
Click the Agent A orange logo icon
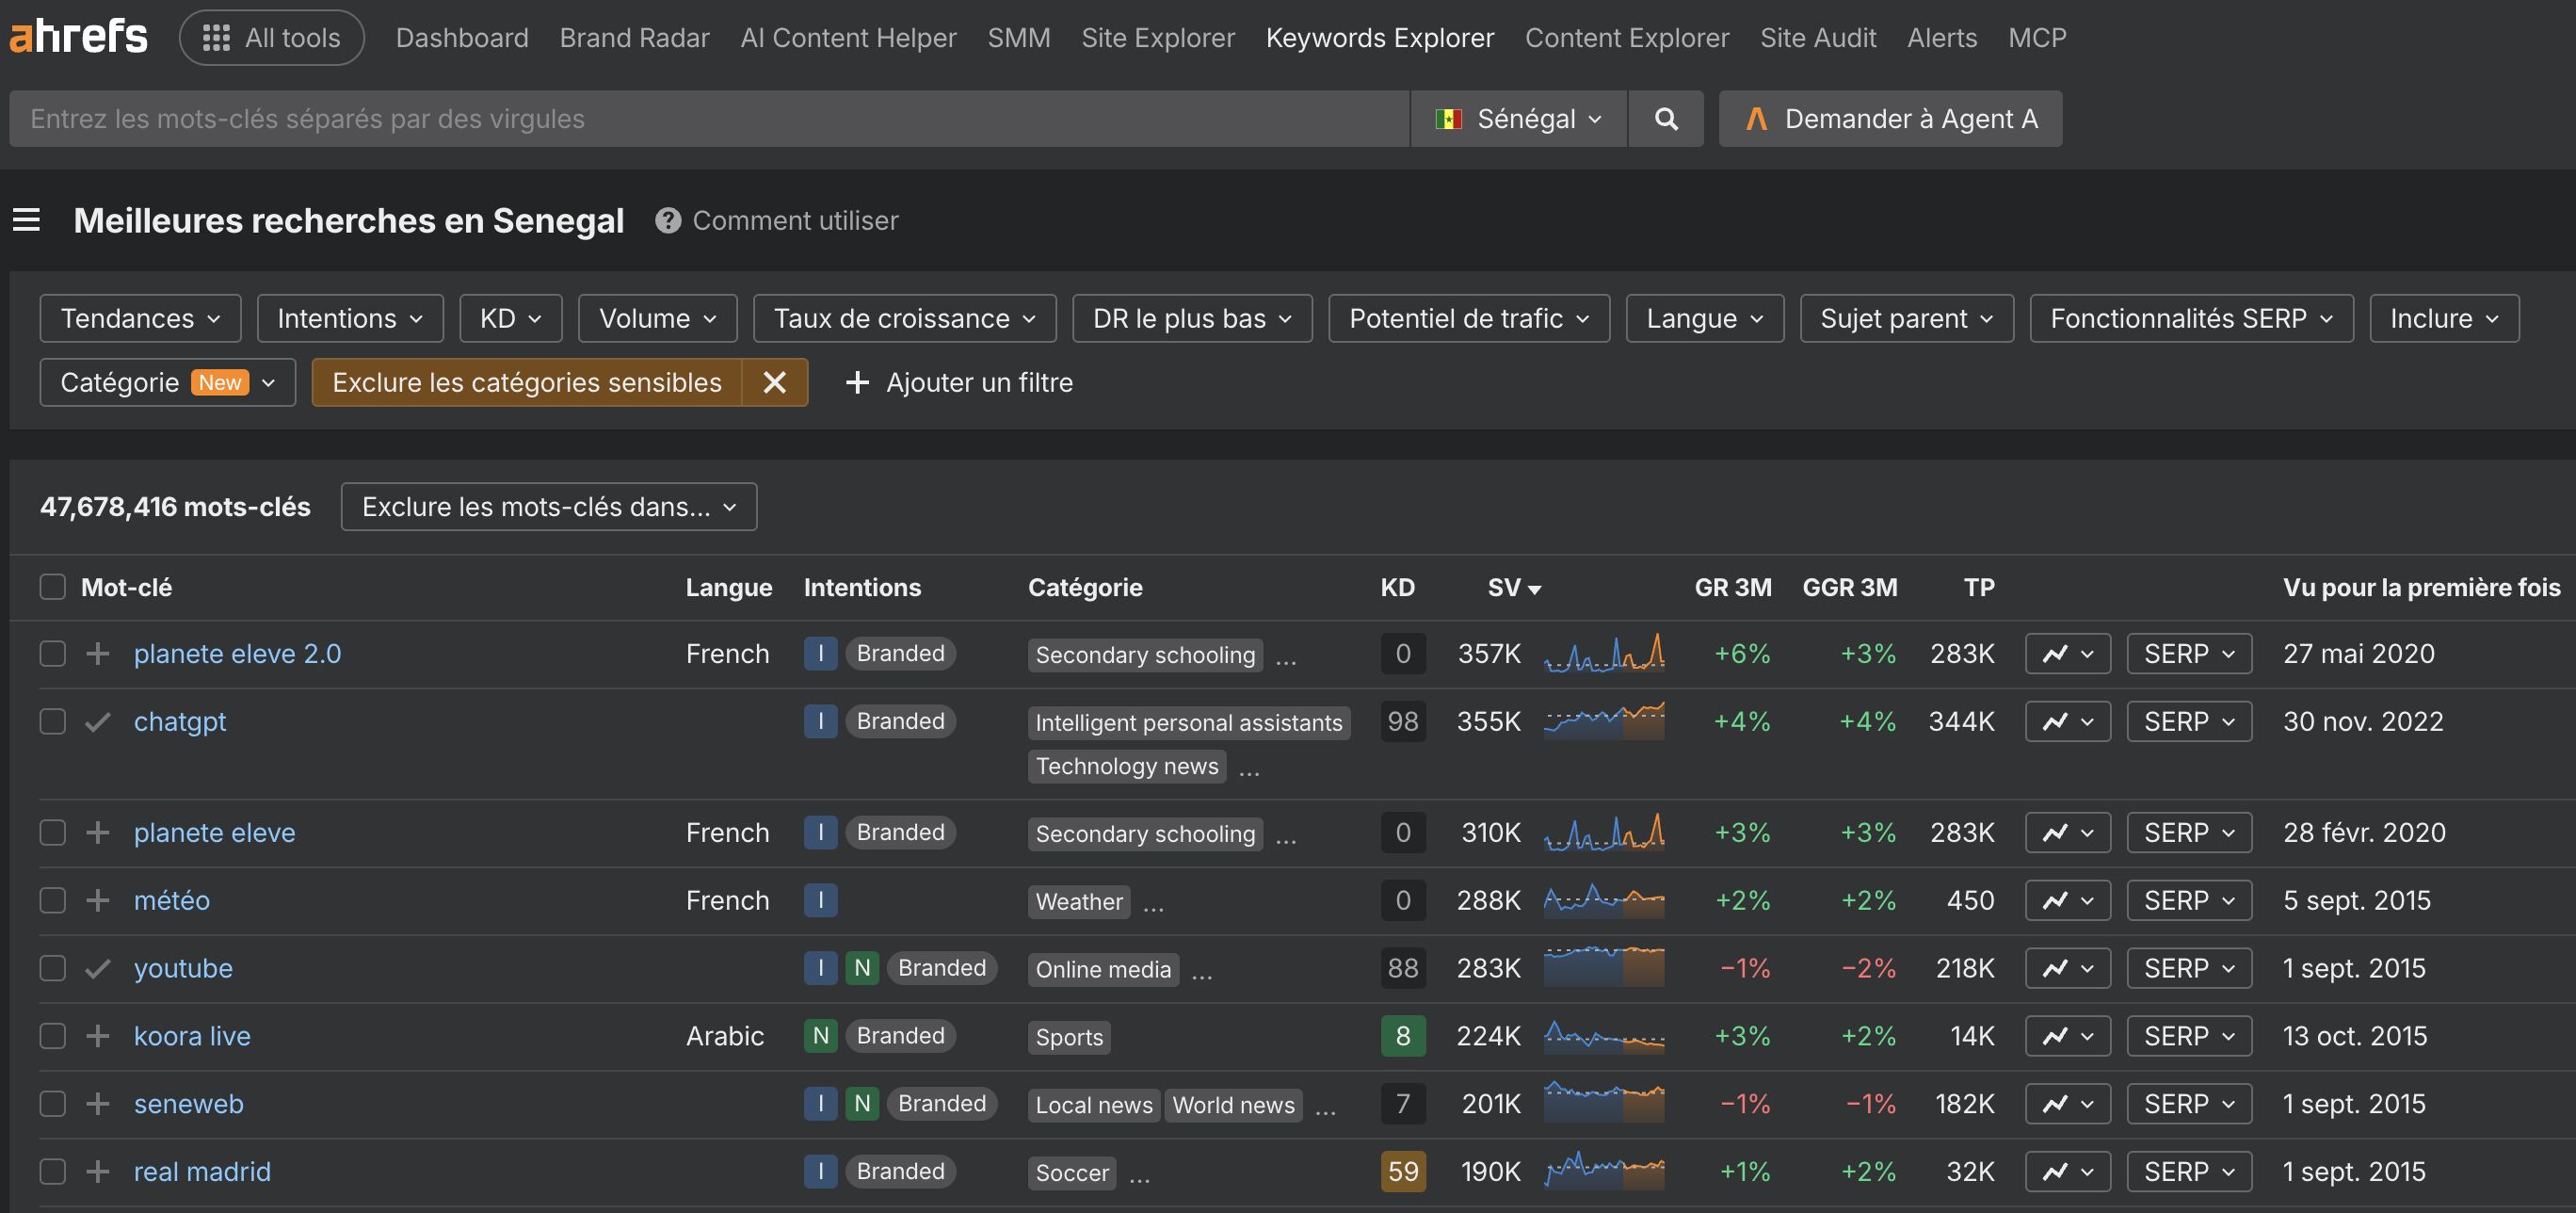point(1756,119)
